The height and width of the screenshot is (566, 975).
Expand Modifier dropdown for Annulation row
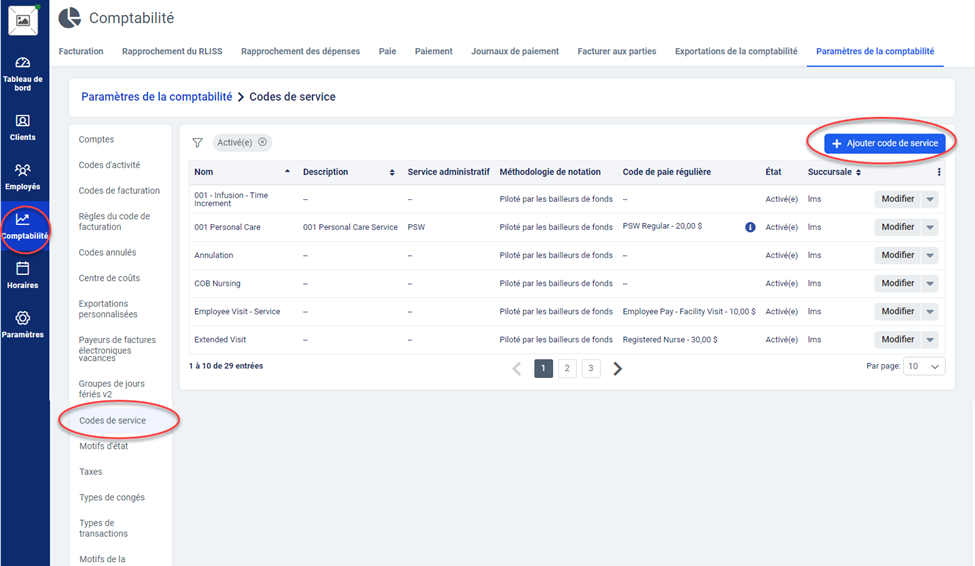930,255
